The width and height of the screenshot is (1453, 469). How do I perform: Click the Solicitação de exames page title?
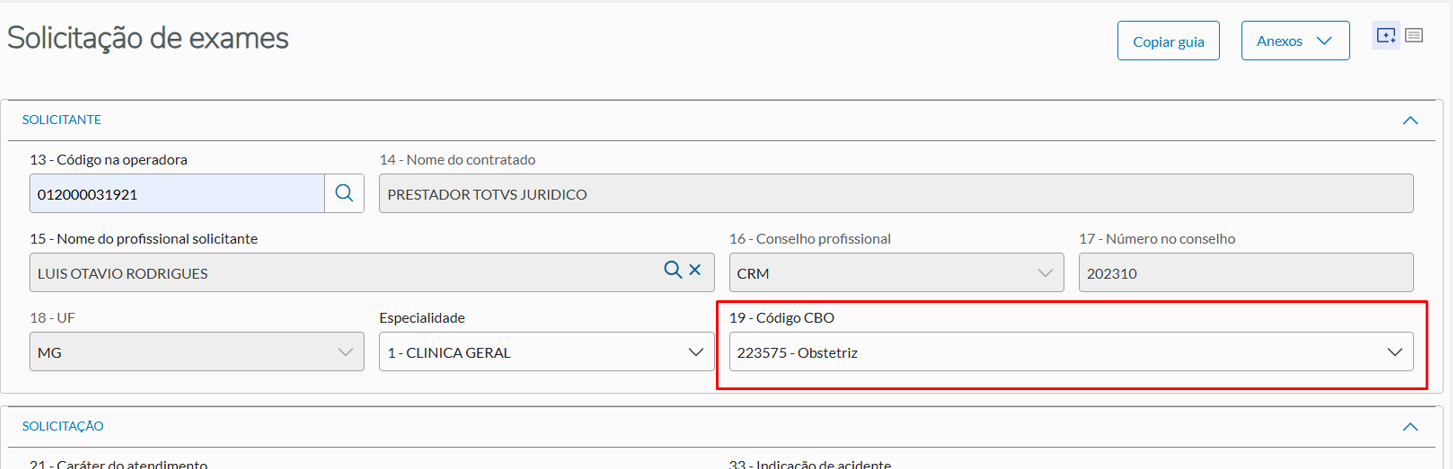click(x=148, y=38)
